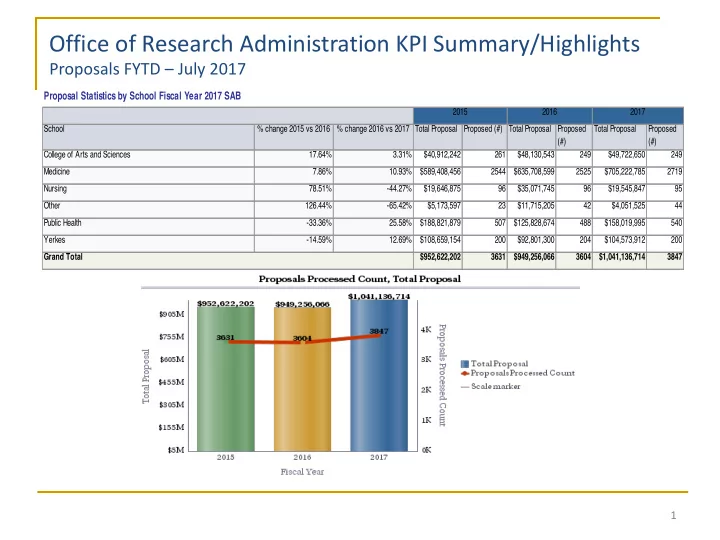Click the blue 2016 header cell in the table
Image resolution: width=720 pixels, height=540 pixels.
[x=550, y=115]
